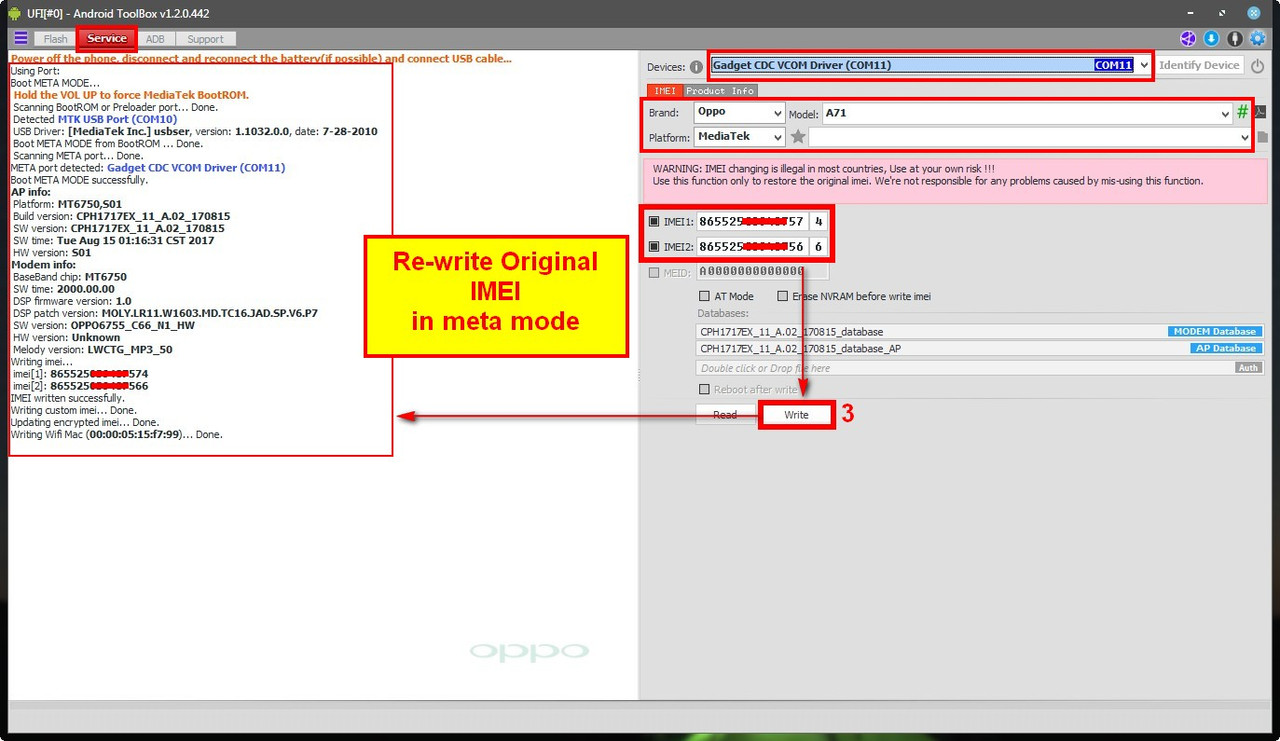
Task: Click the IMEI1 check digit box
Action: click(818, 222)
